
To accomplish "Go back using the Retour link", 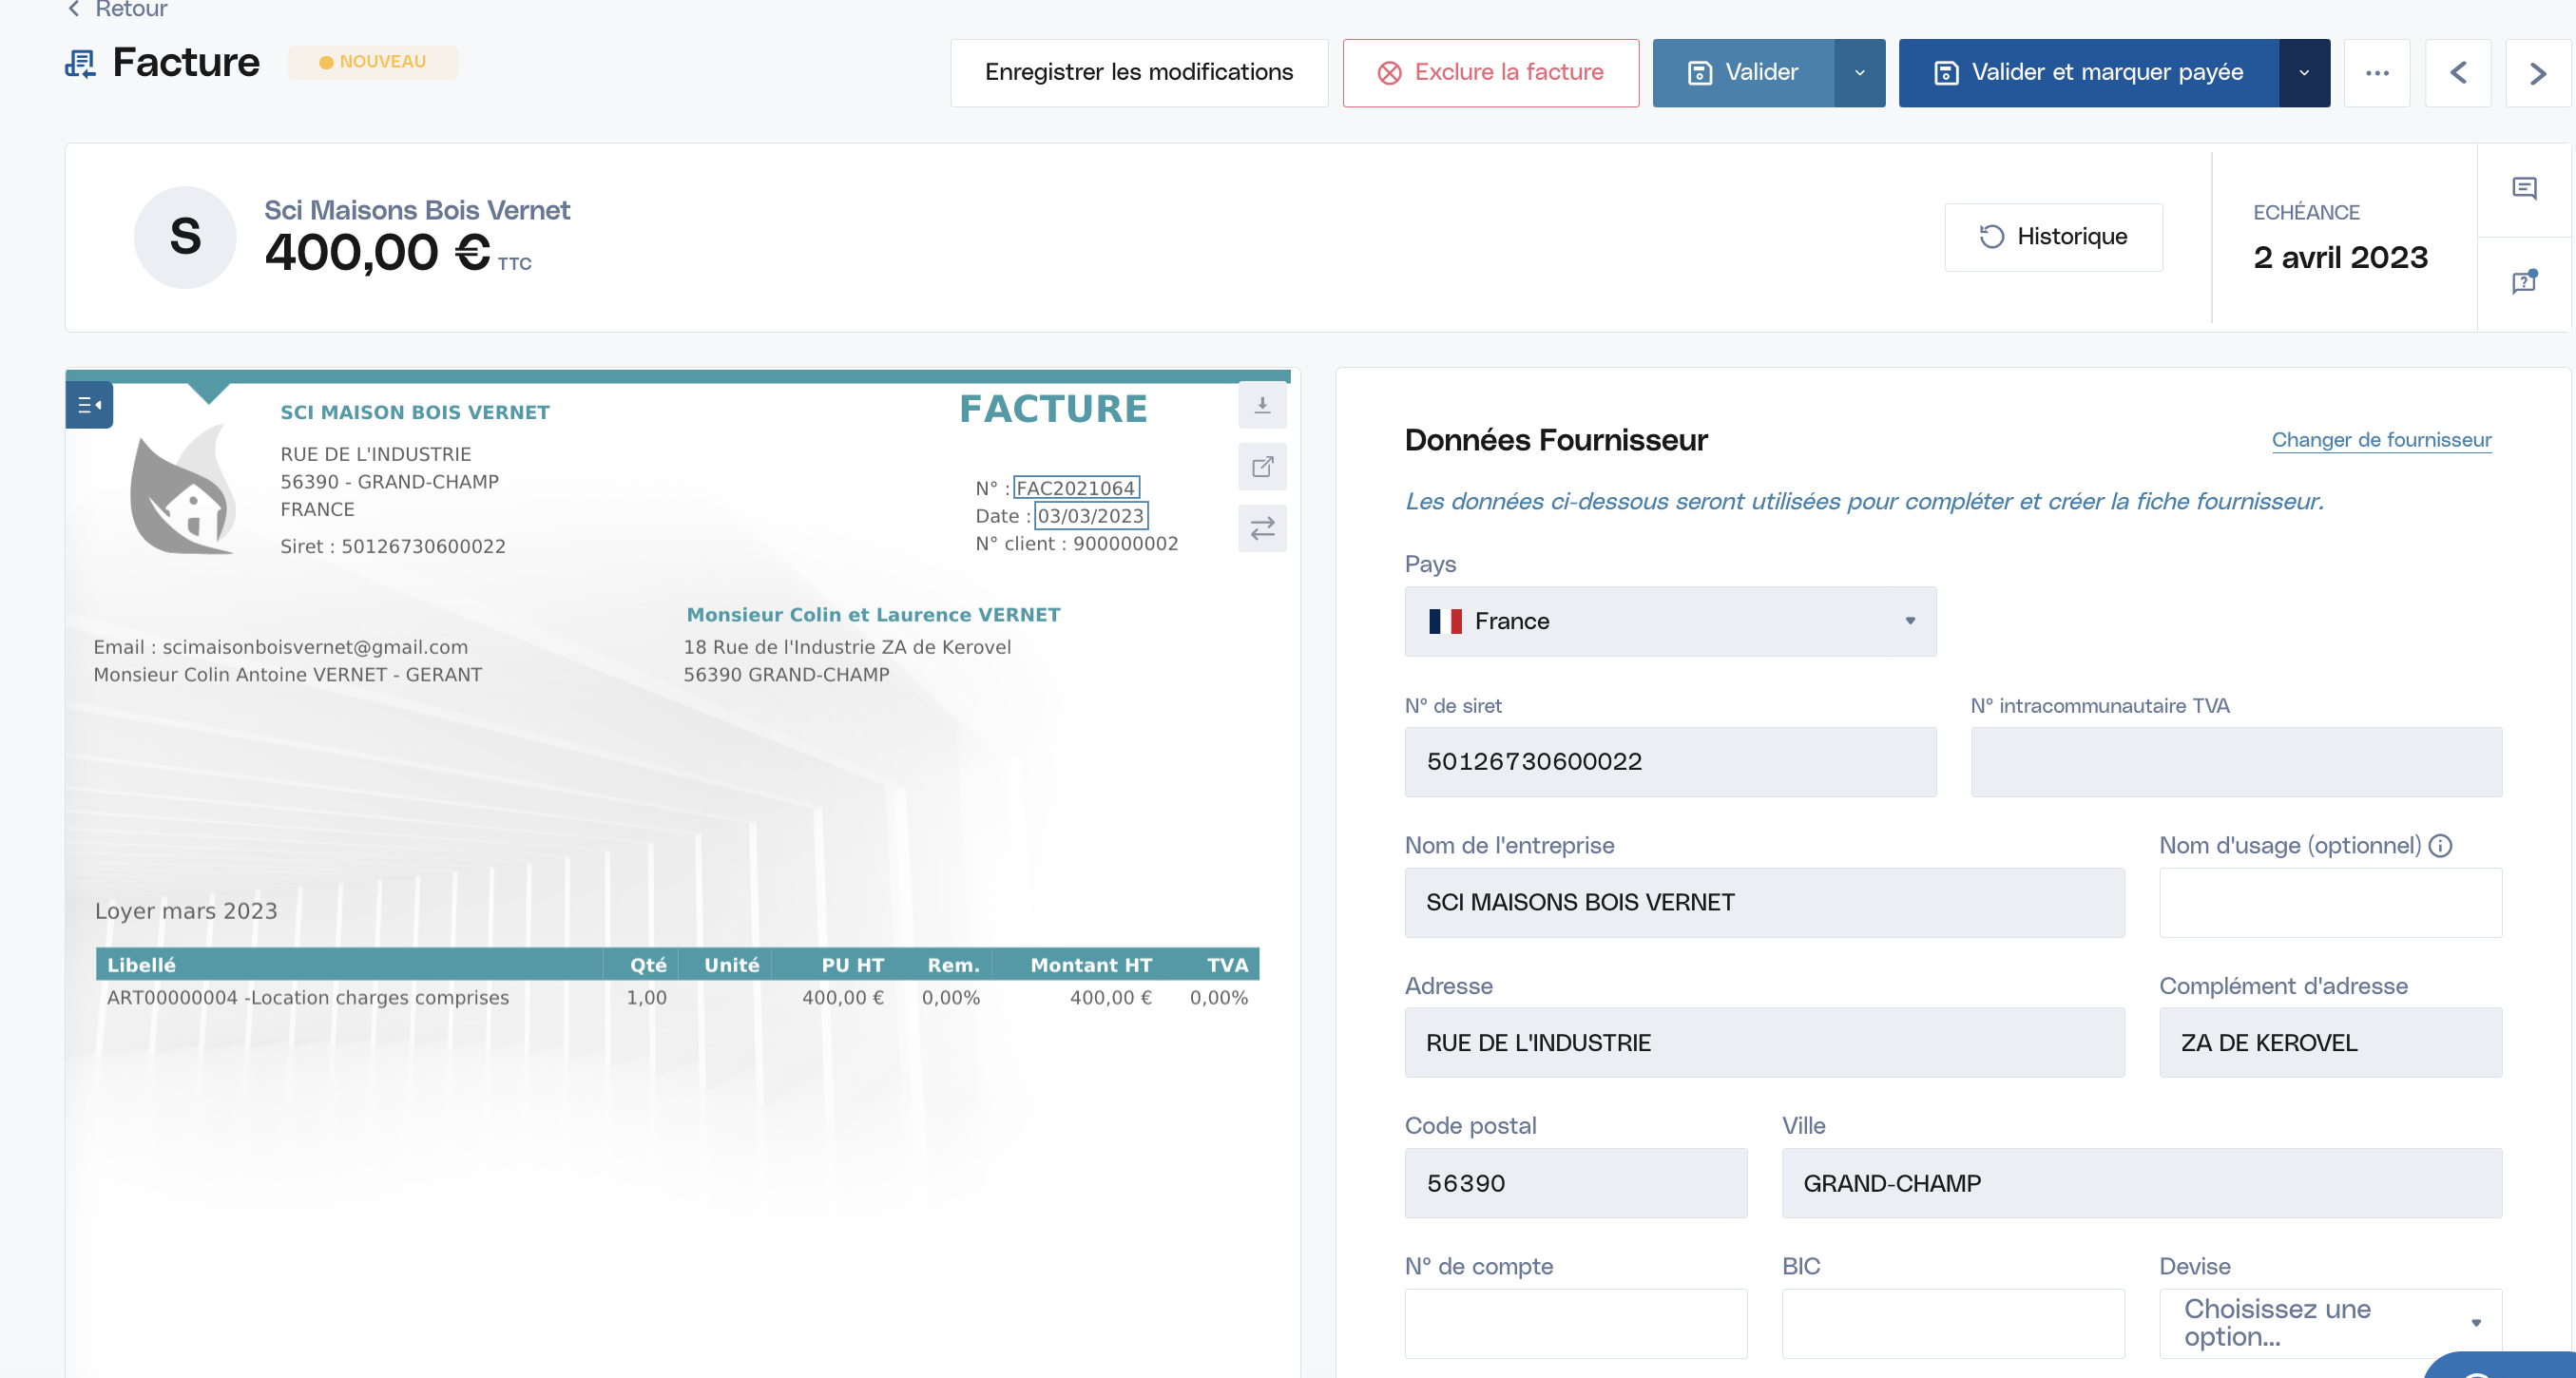I will point(117,9).
